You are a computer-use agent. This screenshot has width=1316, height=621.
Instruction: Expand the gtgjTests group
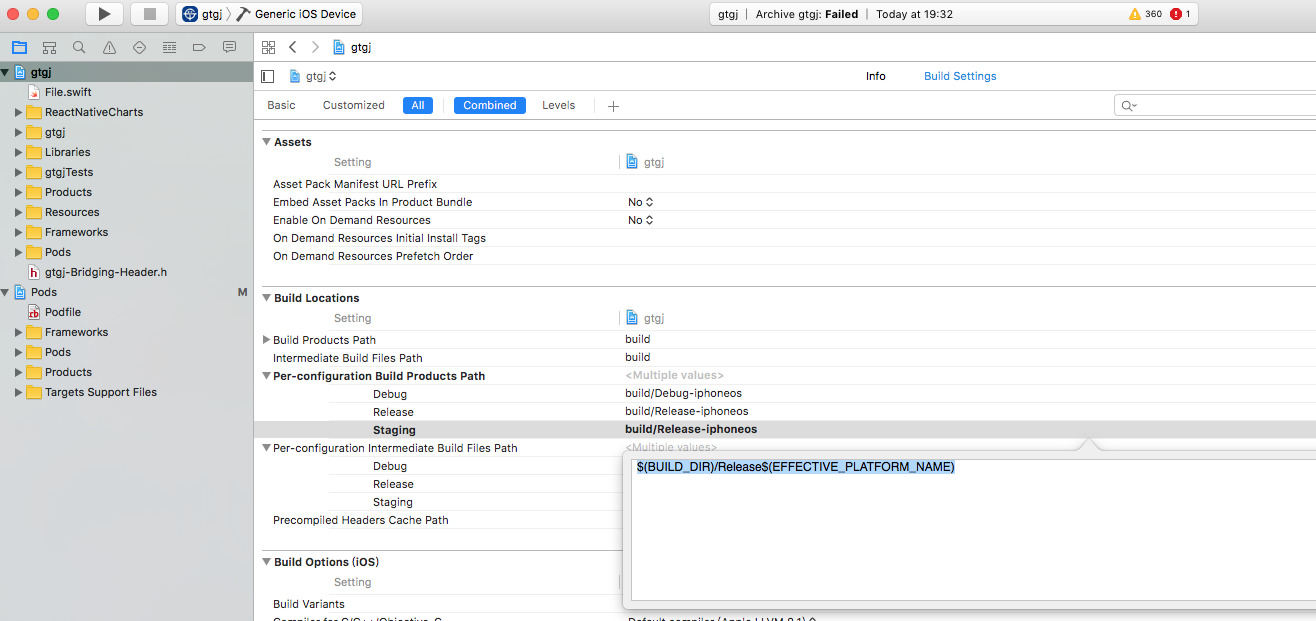pos(18,172)
